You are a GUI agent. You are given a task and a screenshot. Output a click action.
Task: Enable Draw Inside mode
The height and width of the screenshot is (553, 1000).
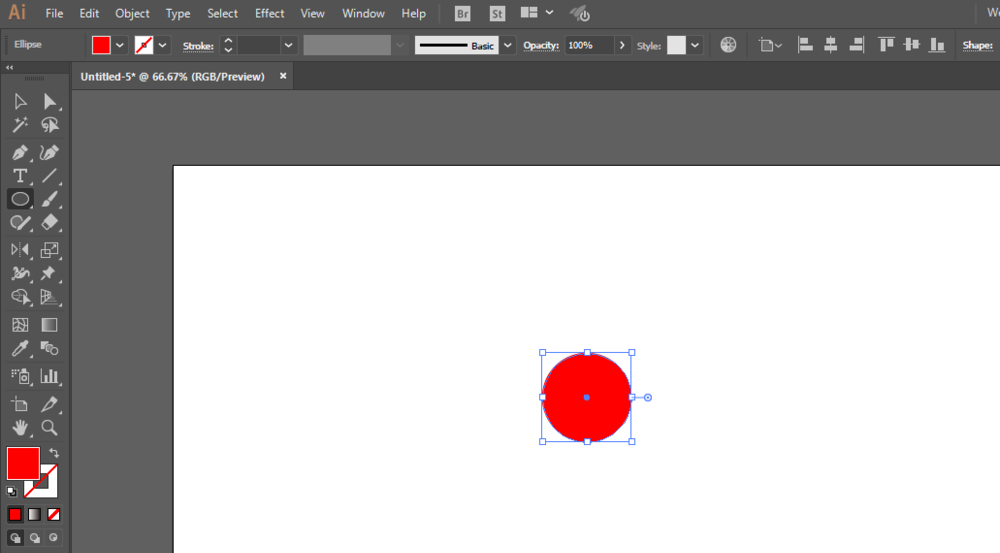pos(54,538)
